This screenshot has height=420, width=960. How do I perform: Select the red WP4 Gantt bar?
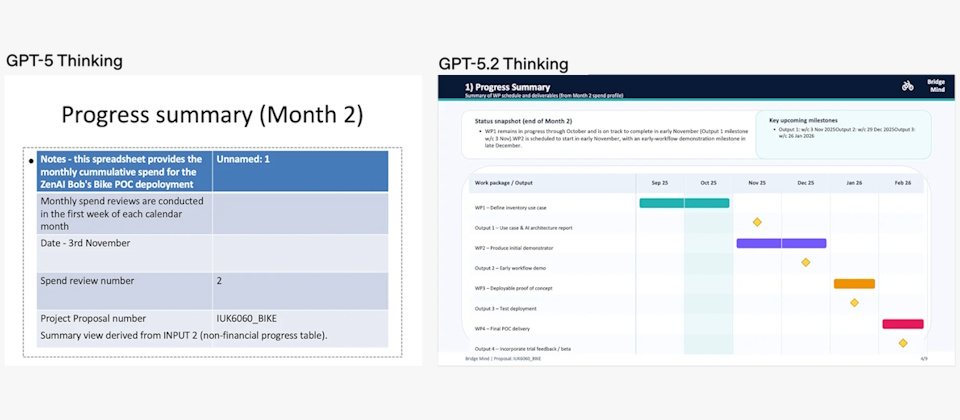(x=902, y=324)
